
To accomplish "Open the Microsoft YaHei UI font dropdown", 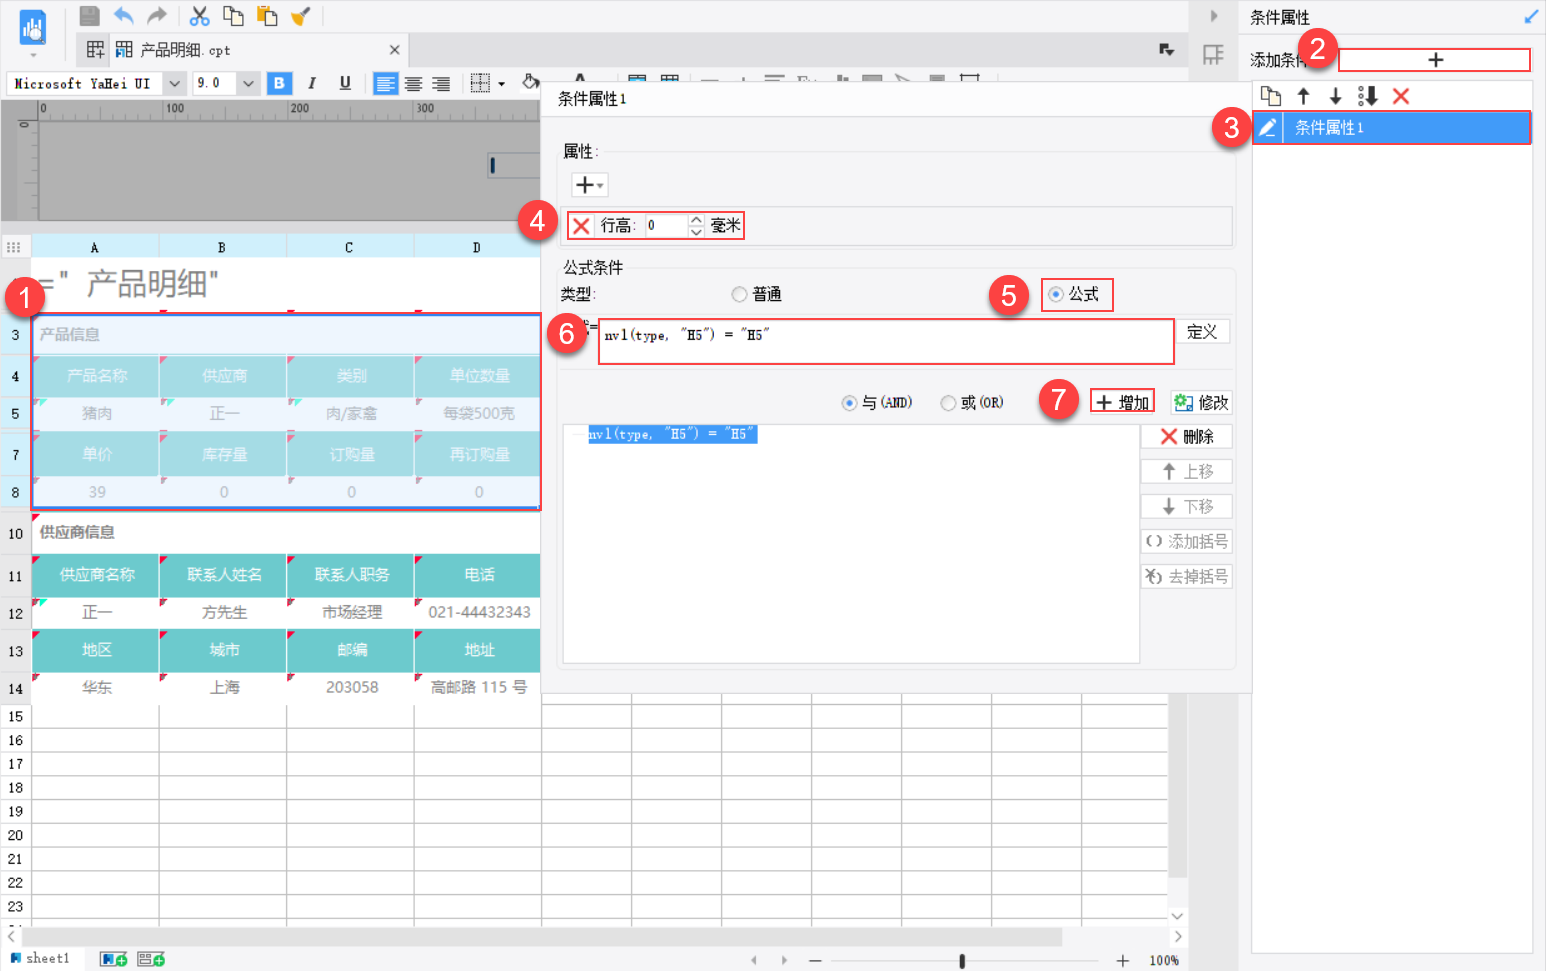I will click(x=174, y=83).
